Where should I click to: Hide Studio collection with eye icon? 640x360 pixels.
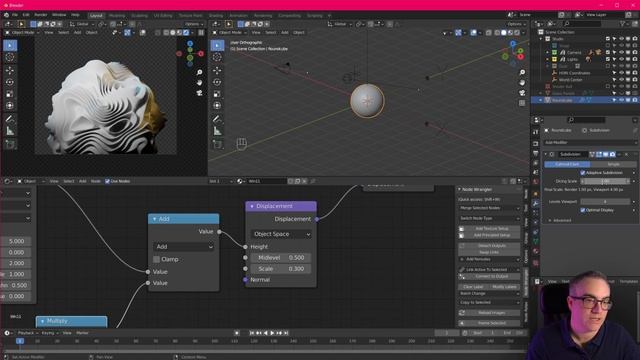pyautogui.click(x=621, y=39)
